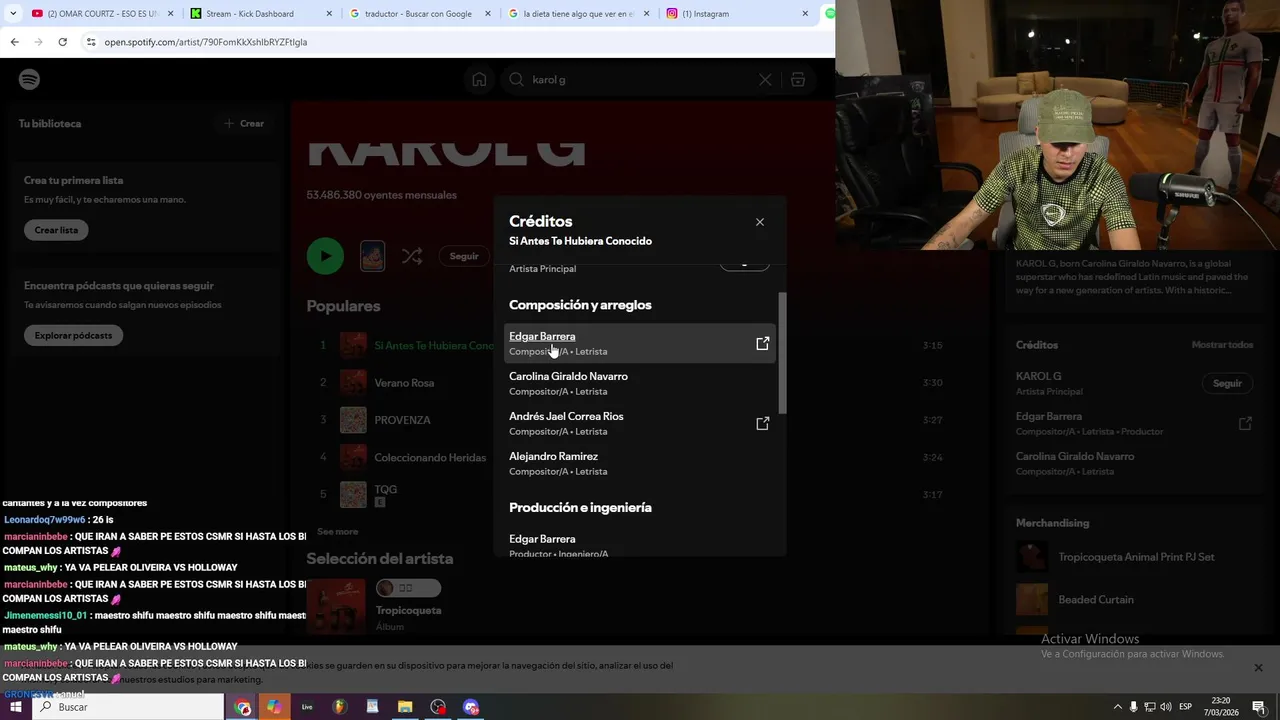Open Discord from the taskbar
This screenshot has height=720, width=1280.
click(x=471, y=707)
